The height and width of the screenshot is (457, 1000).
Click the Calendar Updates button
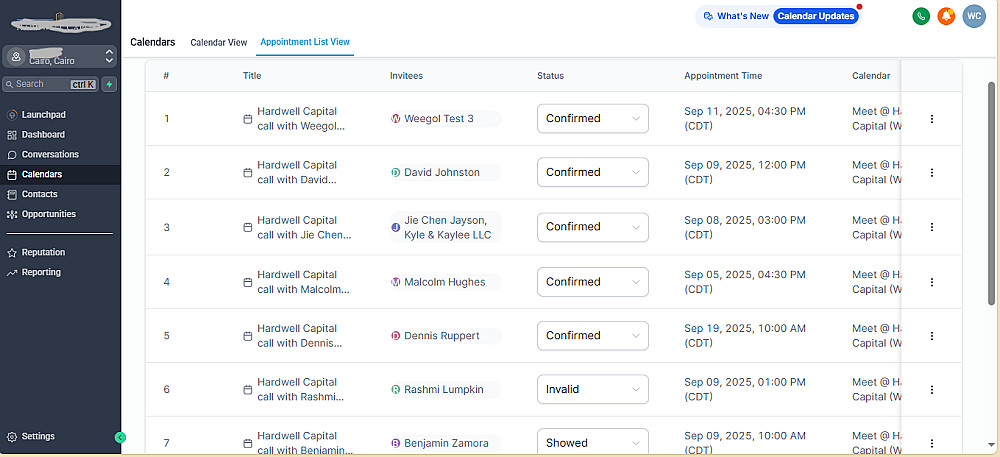coord(816,16)
